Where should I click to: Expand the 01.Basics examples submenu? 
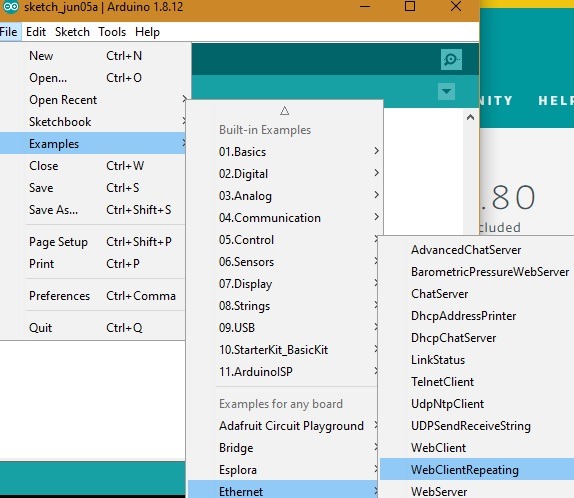(285, 152)
